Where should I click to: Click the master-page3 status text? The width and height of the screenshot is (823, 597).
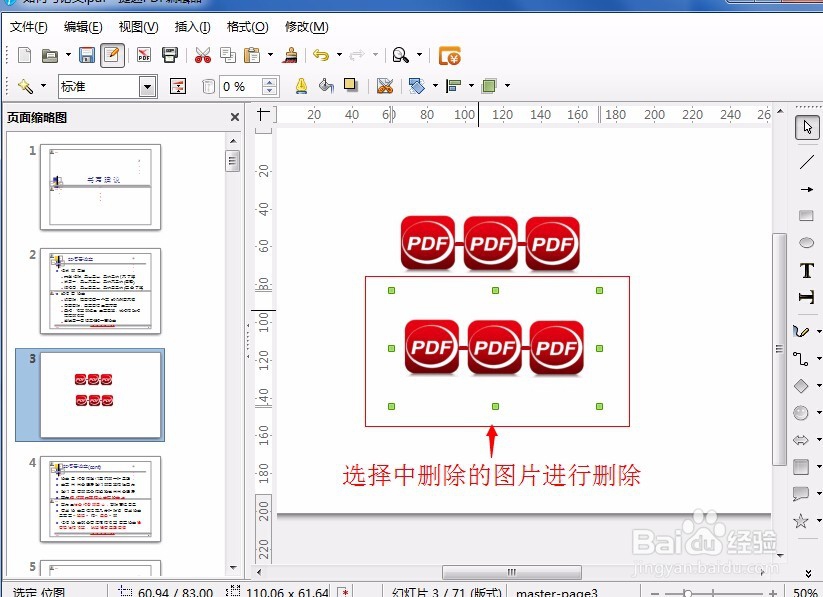pos(557,592)
